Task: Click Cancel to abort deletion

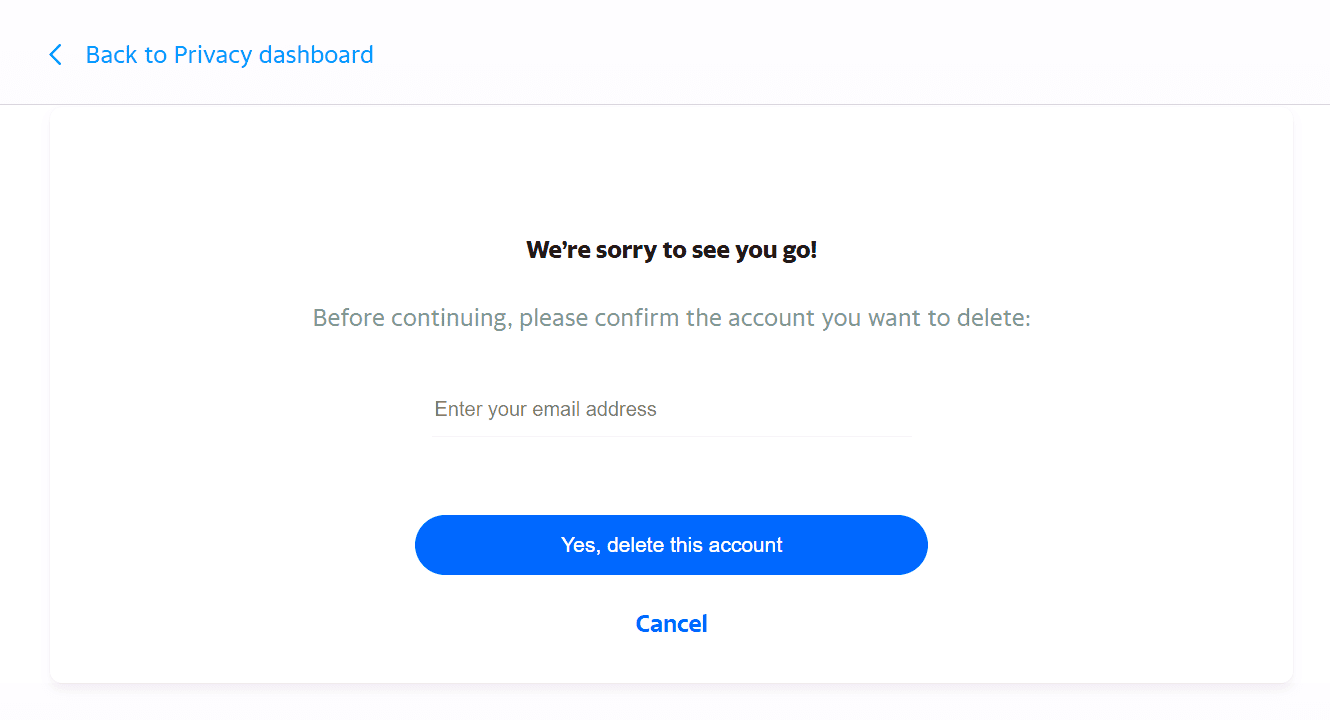Action: pos(671,623)
